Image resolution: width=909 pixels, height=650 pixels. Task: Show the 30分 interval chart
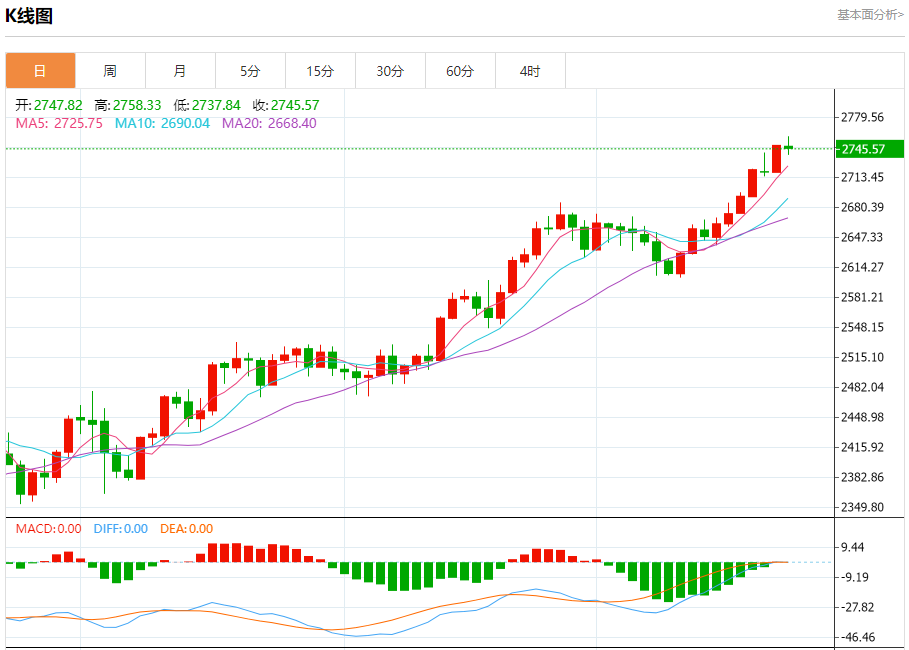(390, 71)
